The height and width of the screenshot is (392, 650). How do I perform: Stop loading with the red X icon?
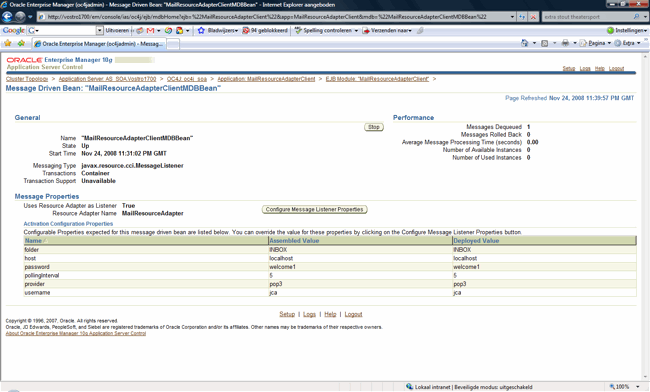coord(533,17)
